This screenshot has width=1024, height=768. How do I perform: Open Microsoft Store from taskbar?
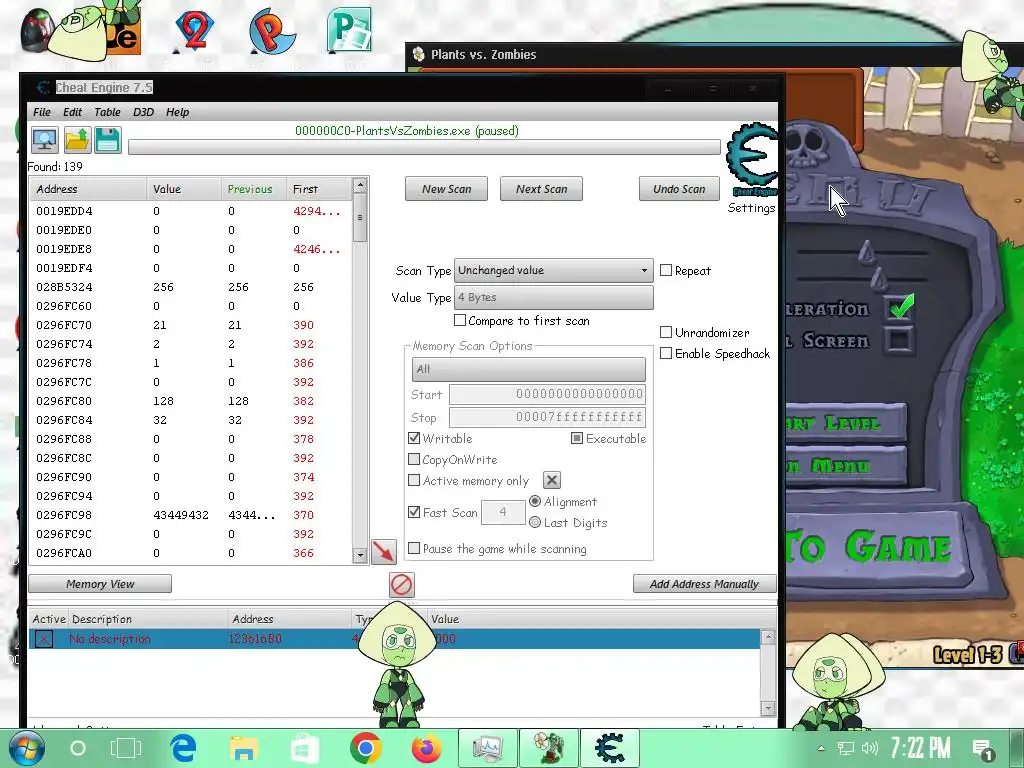[304, 748]
